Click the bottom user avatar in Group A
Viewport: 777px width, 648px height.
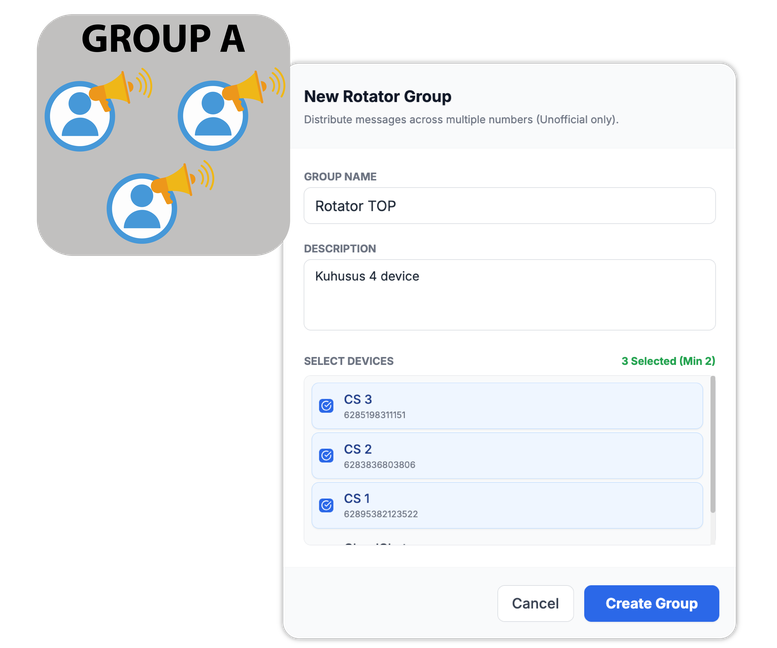tap(141, 207)
